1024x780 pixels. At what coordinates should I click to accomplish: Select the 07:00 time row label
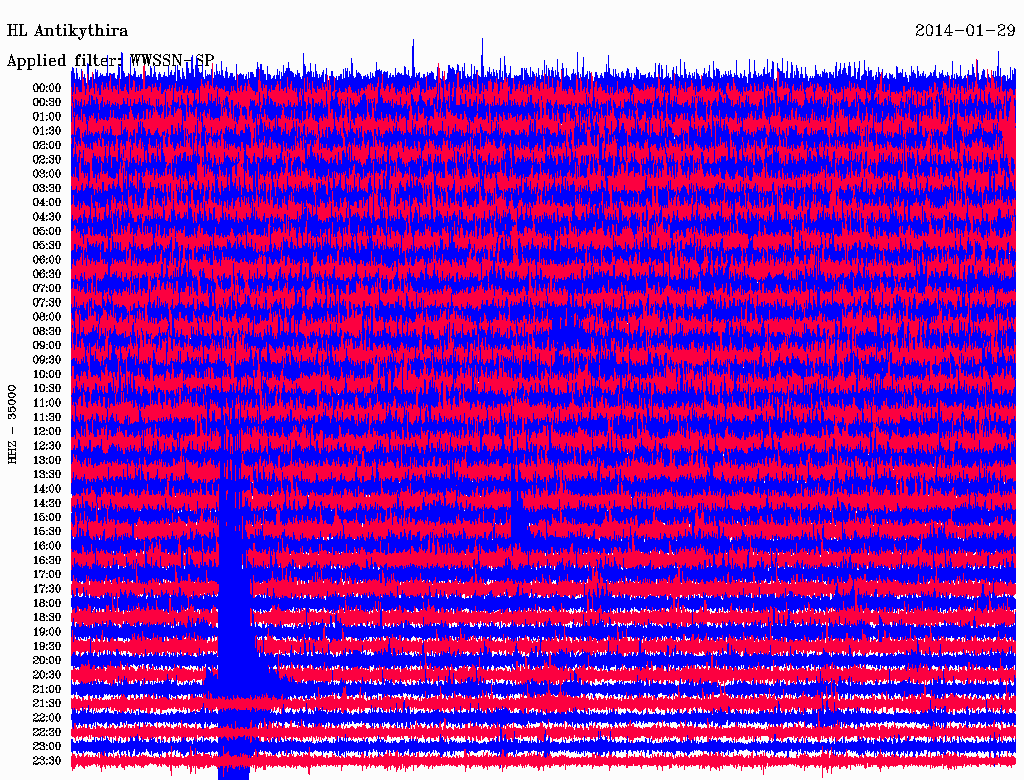(x=46, y=288)
